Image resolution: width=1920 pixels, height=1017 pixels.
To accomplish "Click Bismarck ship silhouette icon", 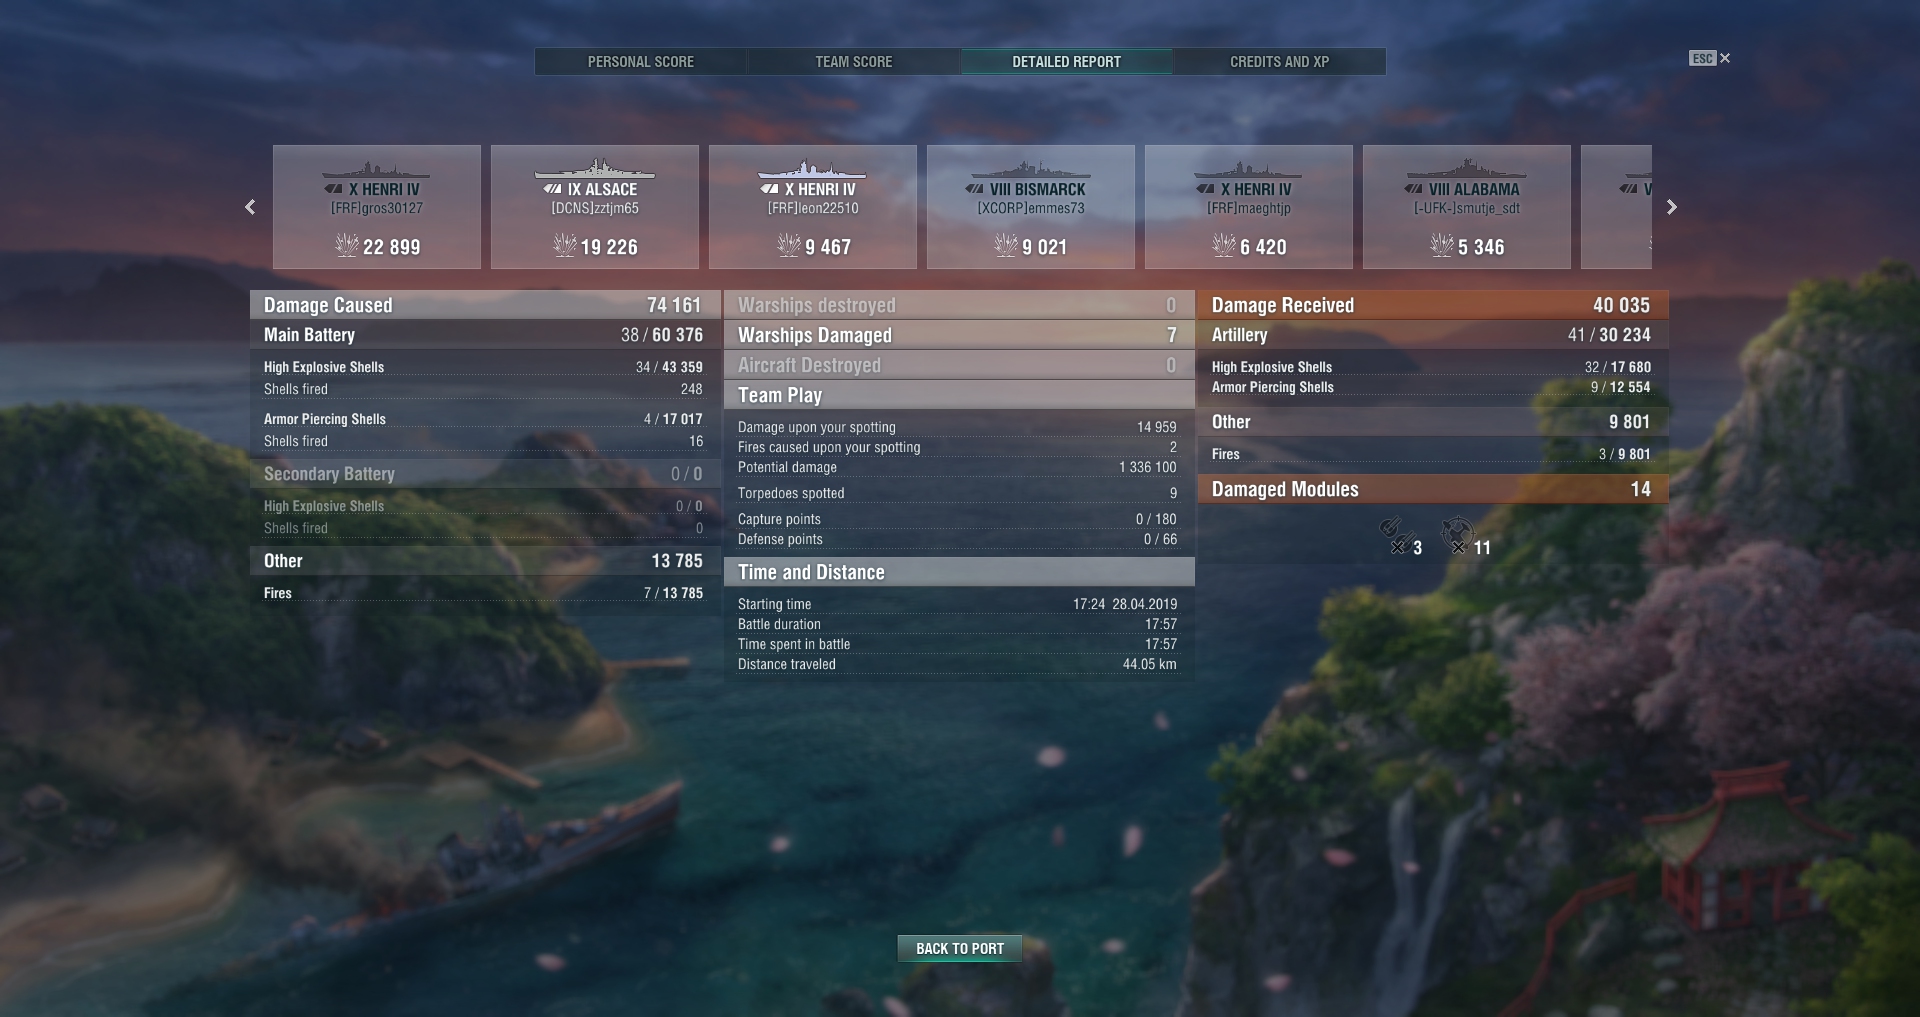I will [1030, 169].
